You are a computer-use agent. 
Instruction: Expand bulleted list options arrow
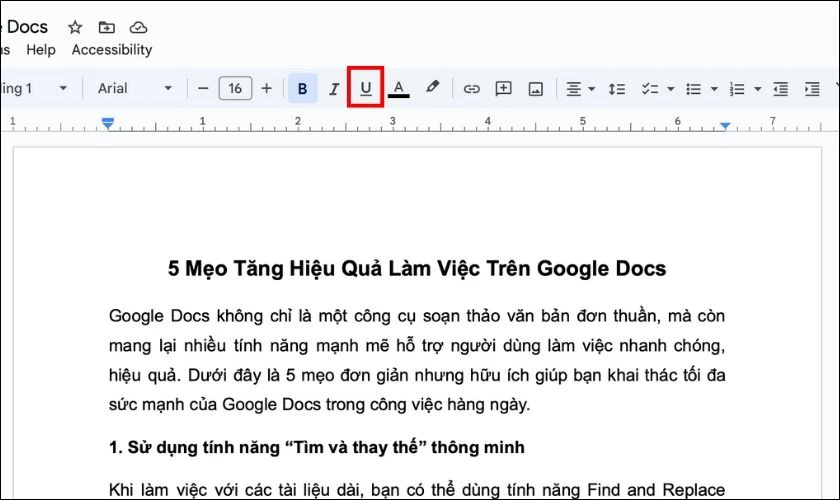coord(714,89)
